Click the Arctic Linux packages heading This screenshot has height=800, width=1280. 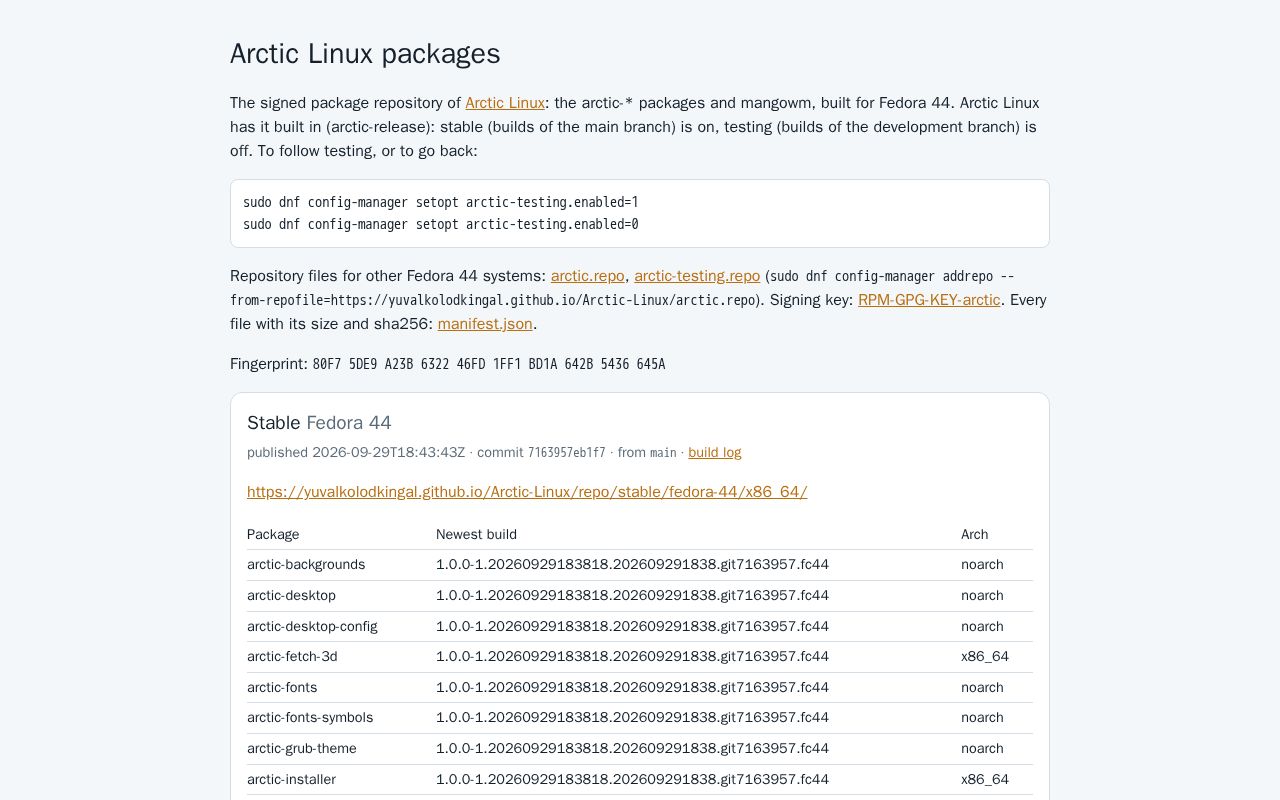pyautogui.click(x=365, y=54)
